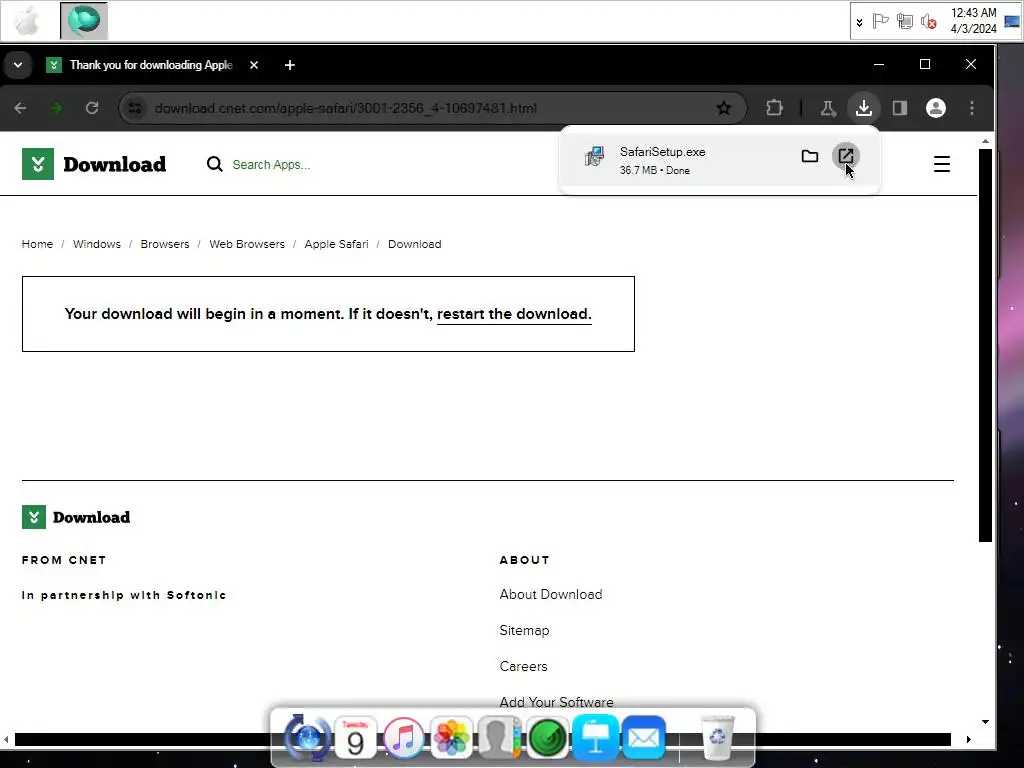Open the Mail dock icon
The image size is (1024, 768).
[643, 738]
